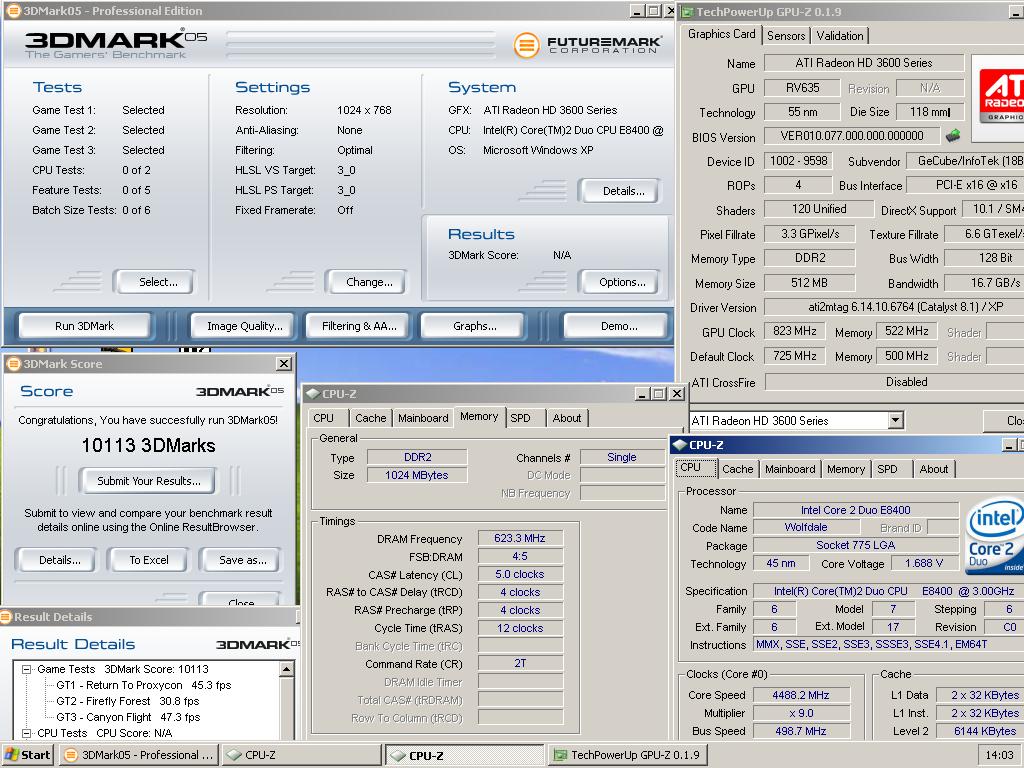1024x768 pixels.
Task: Click the Futuremark Corporation logo
Action: pos(587,44)
